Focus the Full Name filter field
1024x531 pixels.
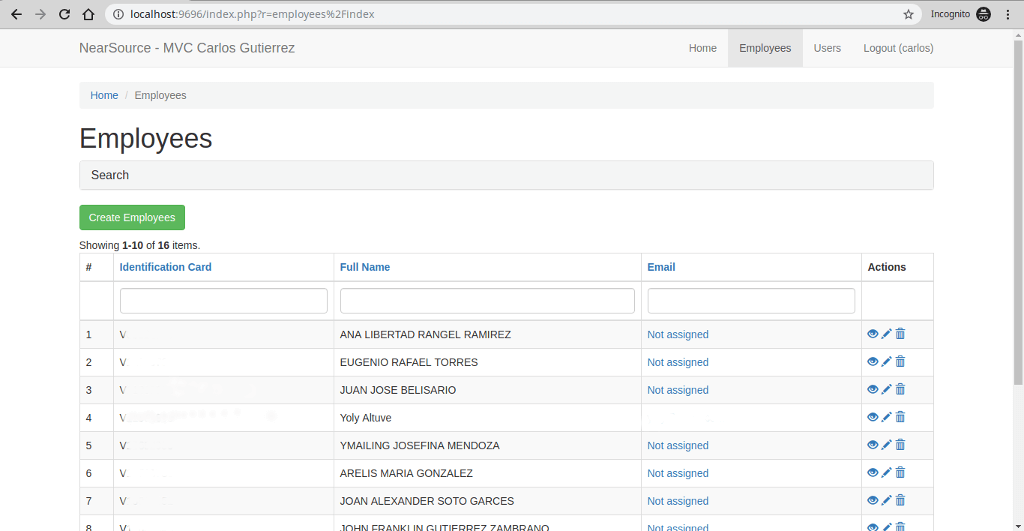point(487,301)
